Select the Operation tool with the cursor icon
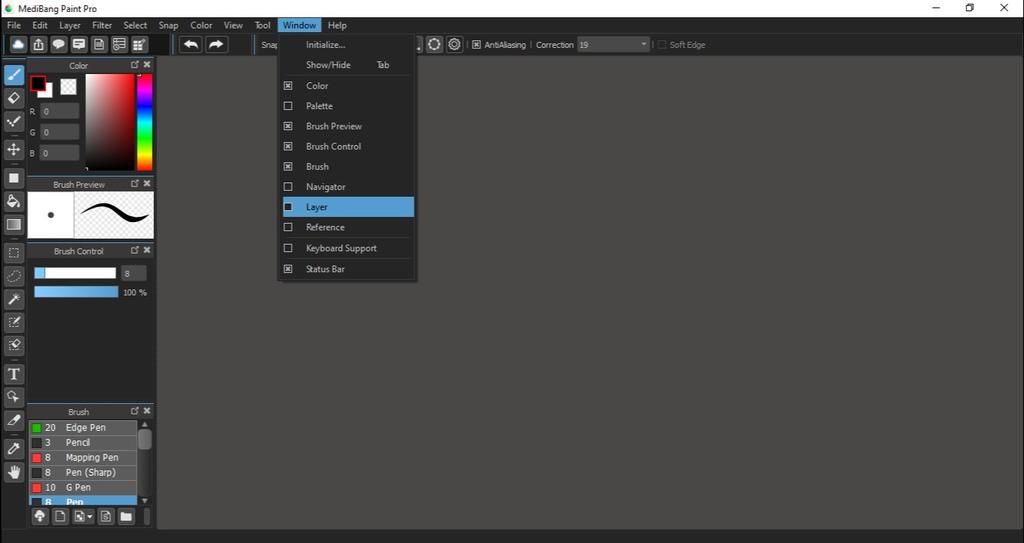 14,397
